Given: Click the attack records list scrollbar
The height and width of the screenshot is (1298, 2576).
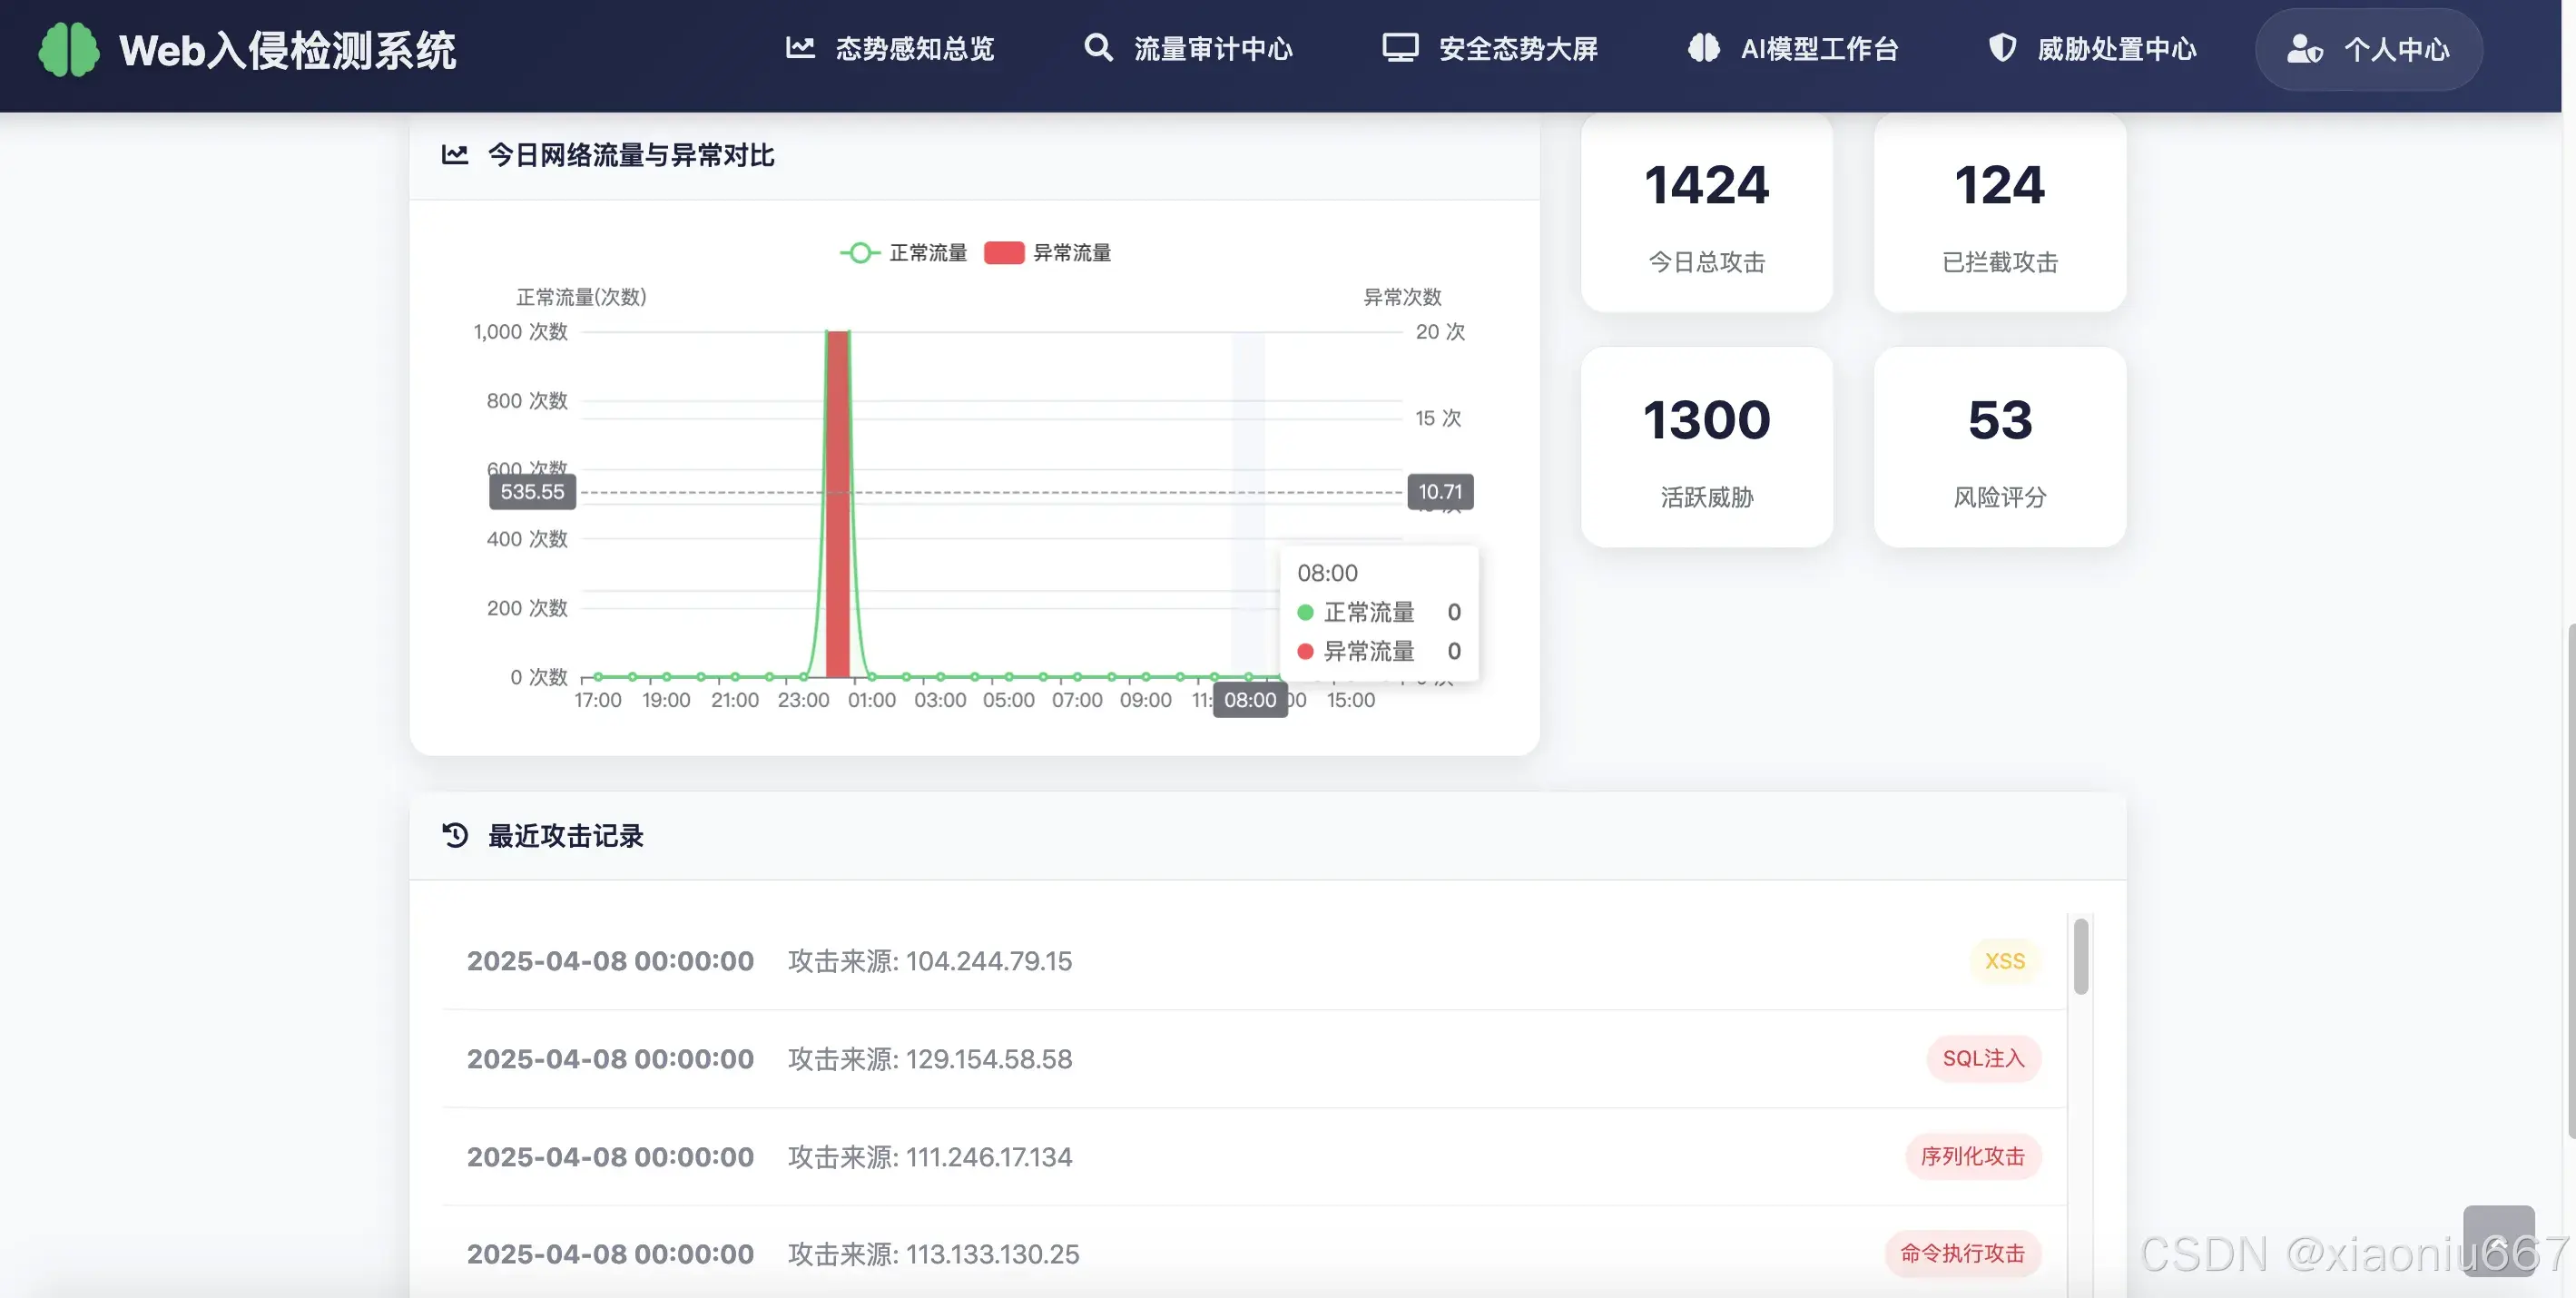Looking at the screenshot, I should [2081, 956].
